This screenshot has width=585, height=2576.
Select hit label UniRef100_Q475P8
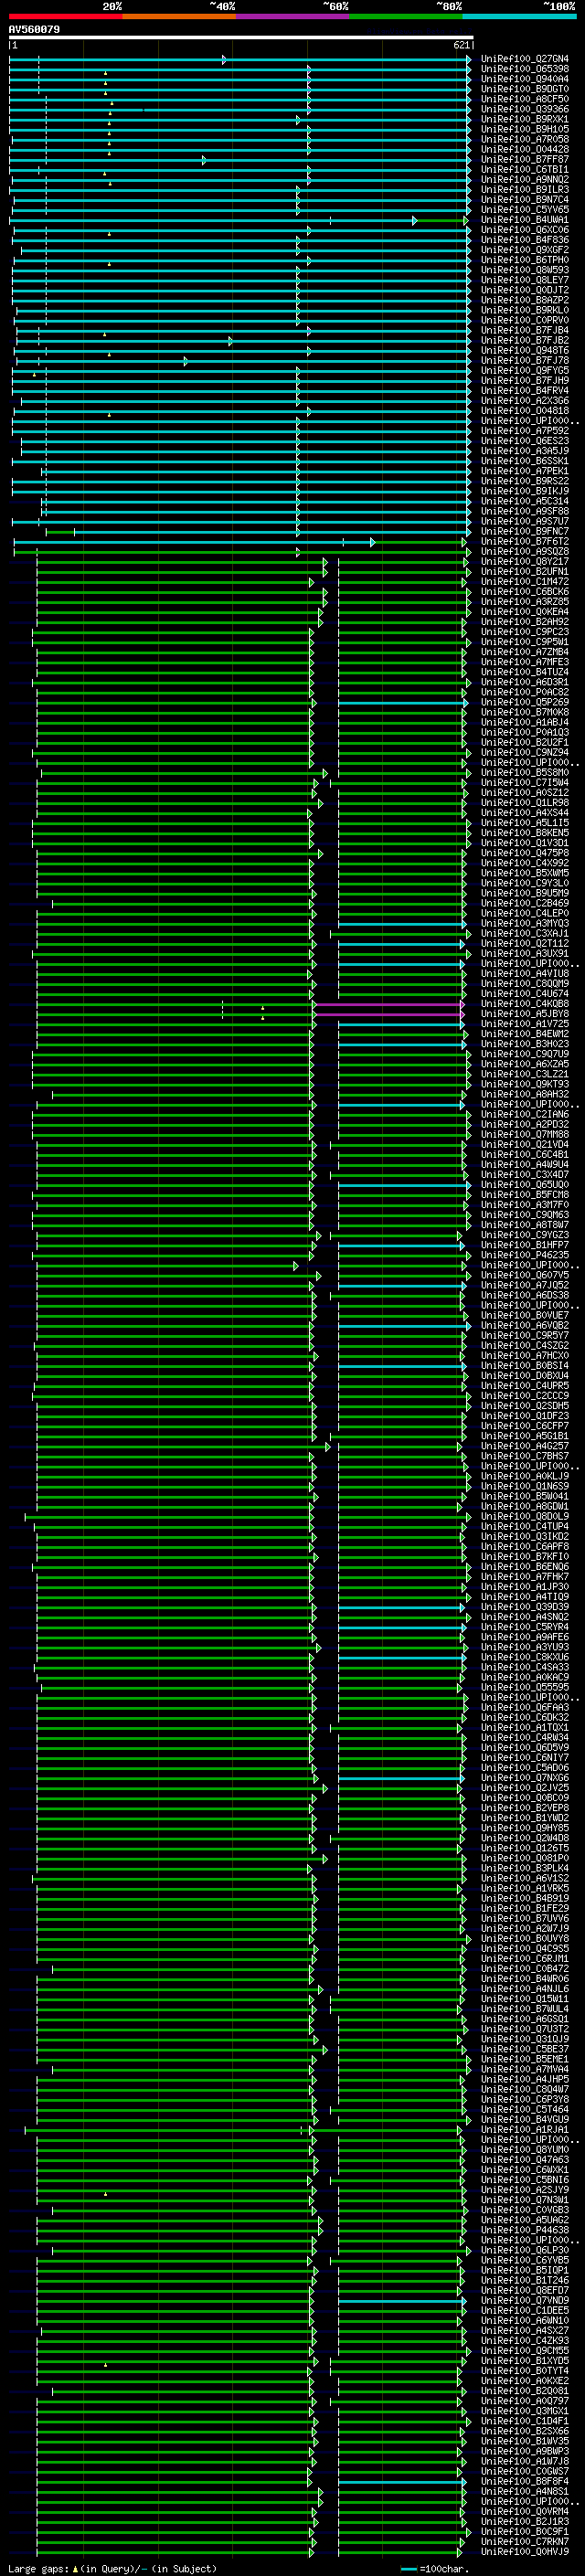click(x=525, y=853)
